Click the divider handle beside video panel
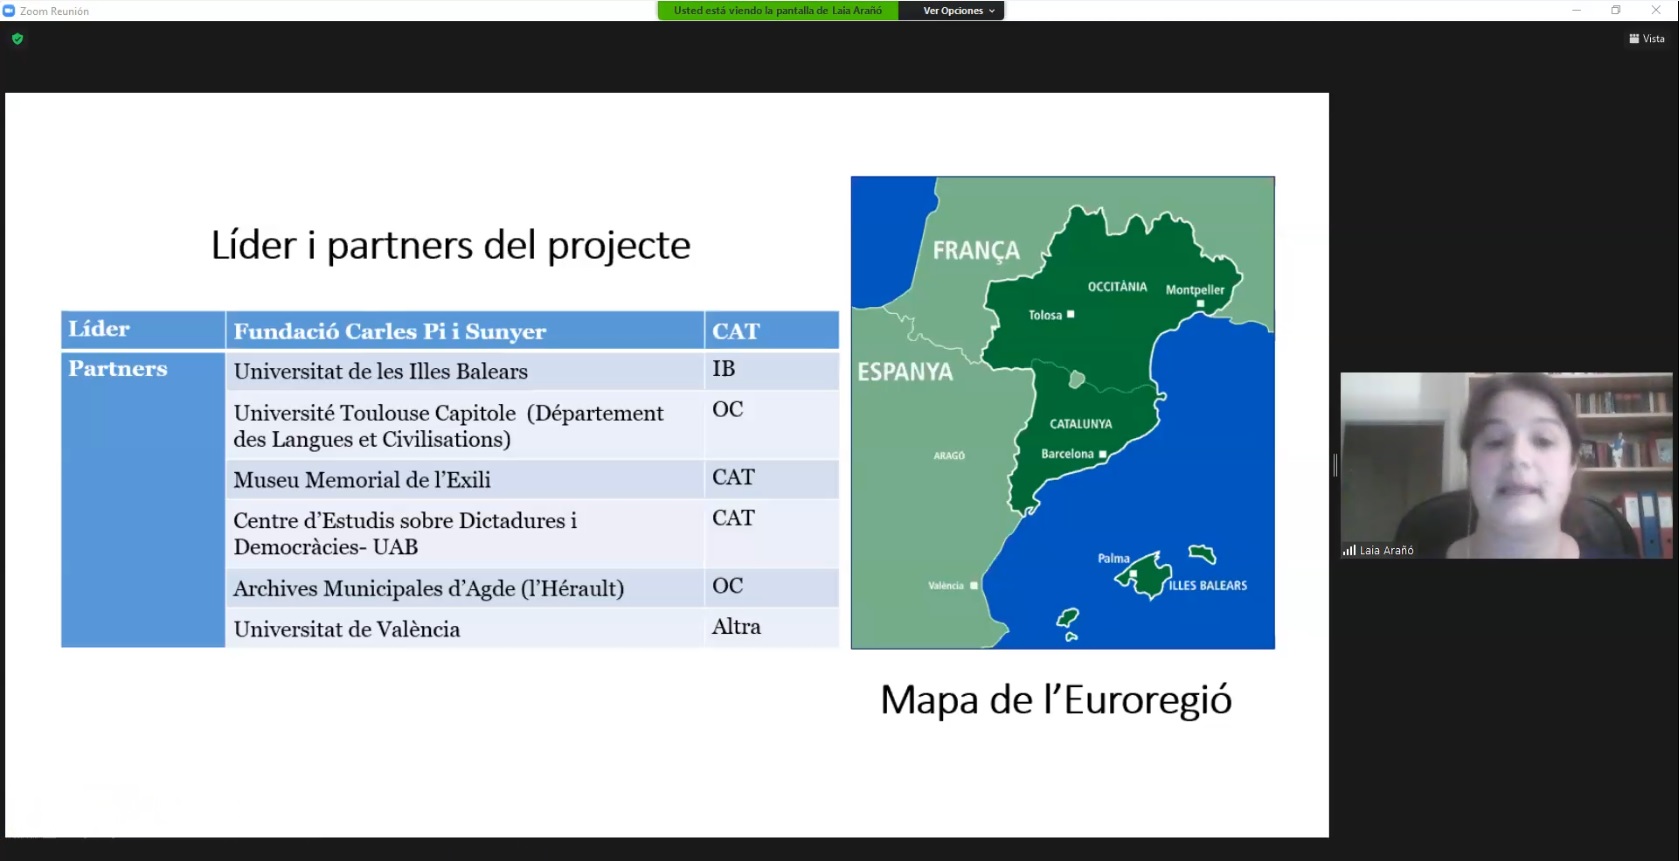The width and height of the screenshot is (1679, 861). [1335, 465]
